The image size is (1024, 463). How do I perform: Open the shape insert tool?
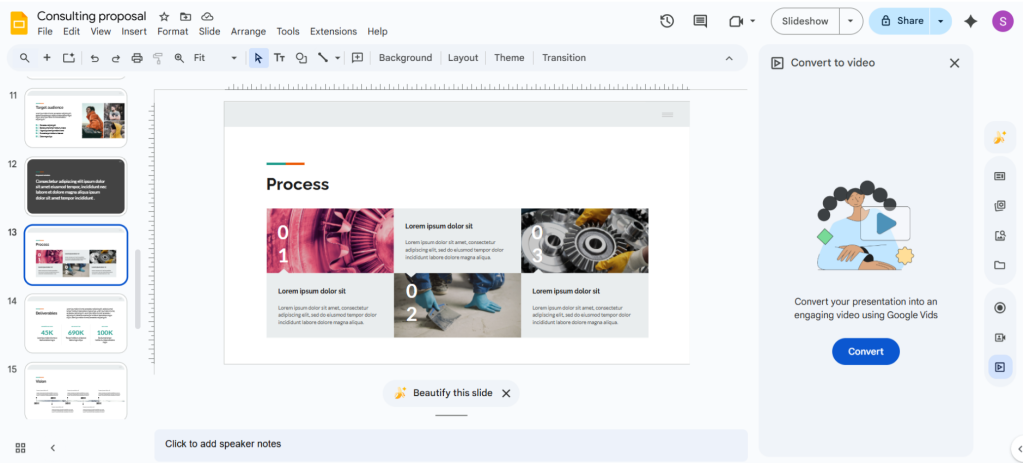pos(301,58)
